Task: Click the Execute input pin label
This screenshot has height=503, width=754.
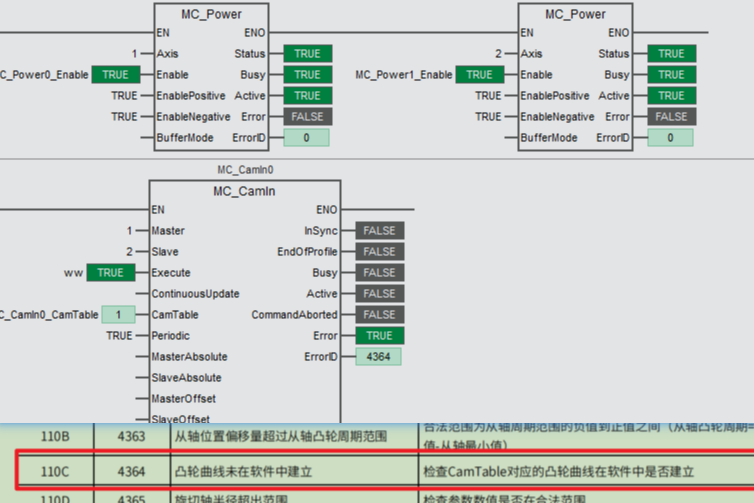Action: click(x=171, y=273)
